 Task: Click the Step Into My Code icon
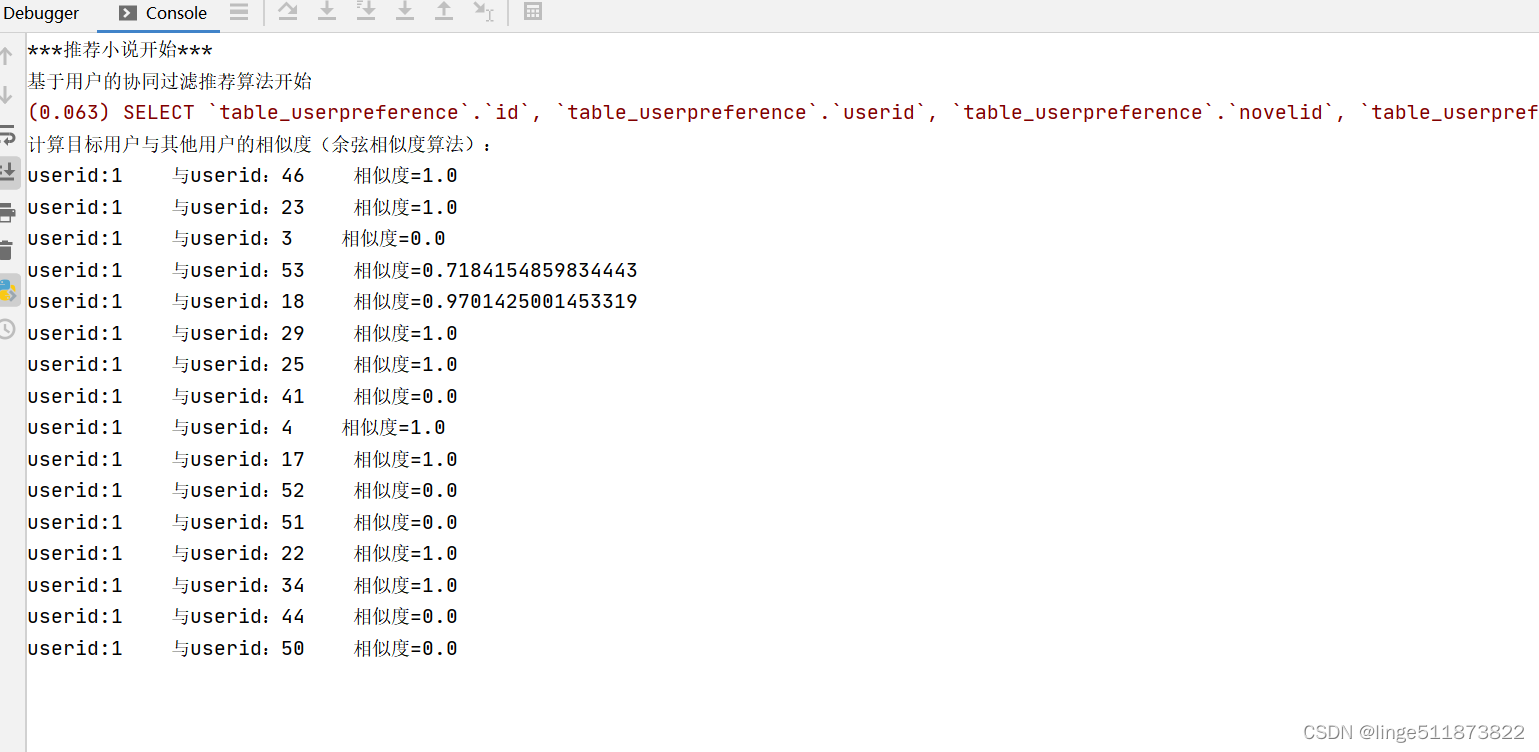(x=366, y=12)
